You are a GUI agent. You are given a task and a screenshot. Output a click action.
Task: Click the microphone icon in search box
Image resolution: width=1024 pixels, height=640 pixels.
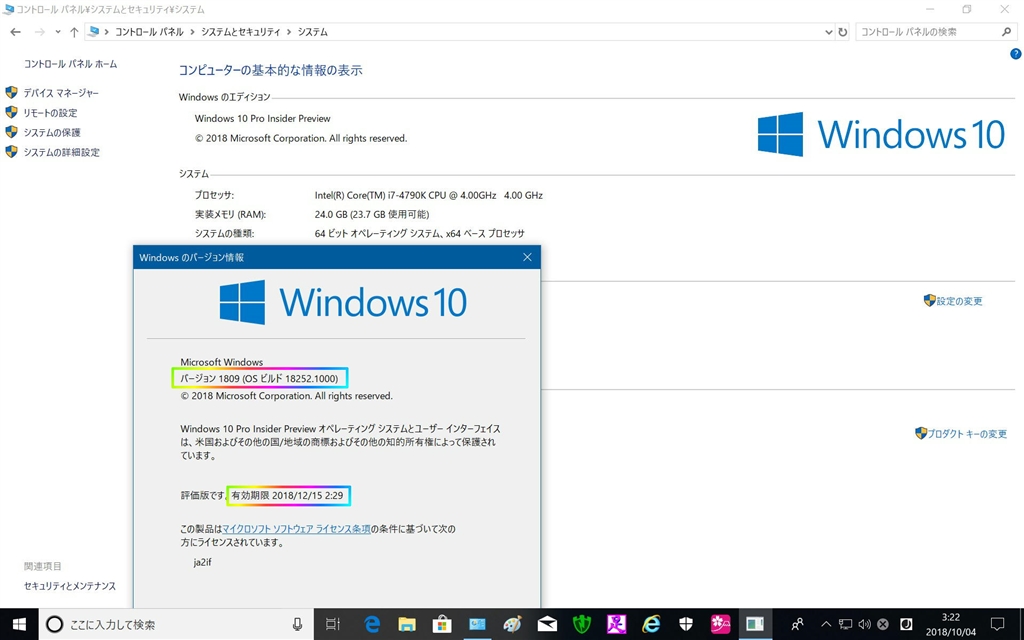[x=297, y=624]
